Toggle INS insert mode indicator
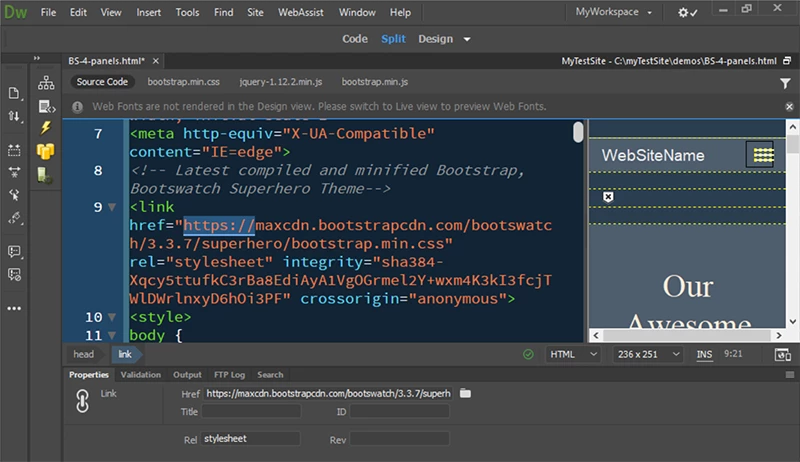This screenshot has height=462, width=800. pyautogui.click(x=704, y=354)
